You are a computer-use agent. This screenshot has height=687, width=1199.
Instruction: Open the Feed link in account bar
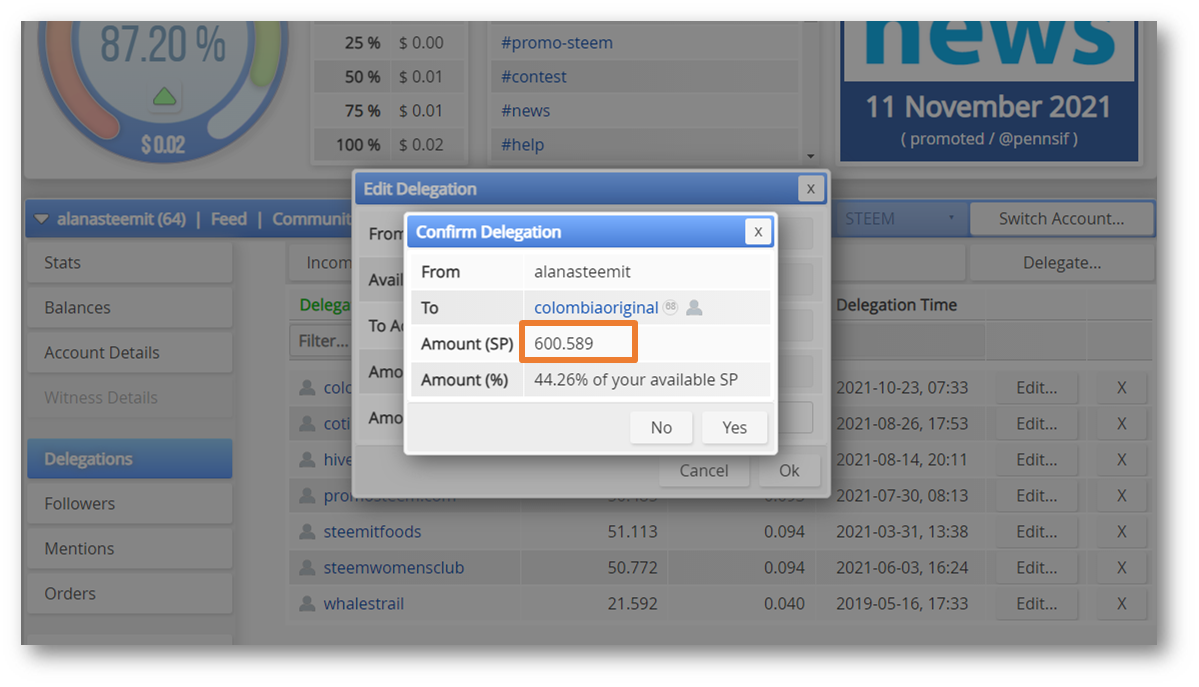tap(229, 220)
